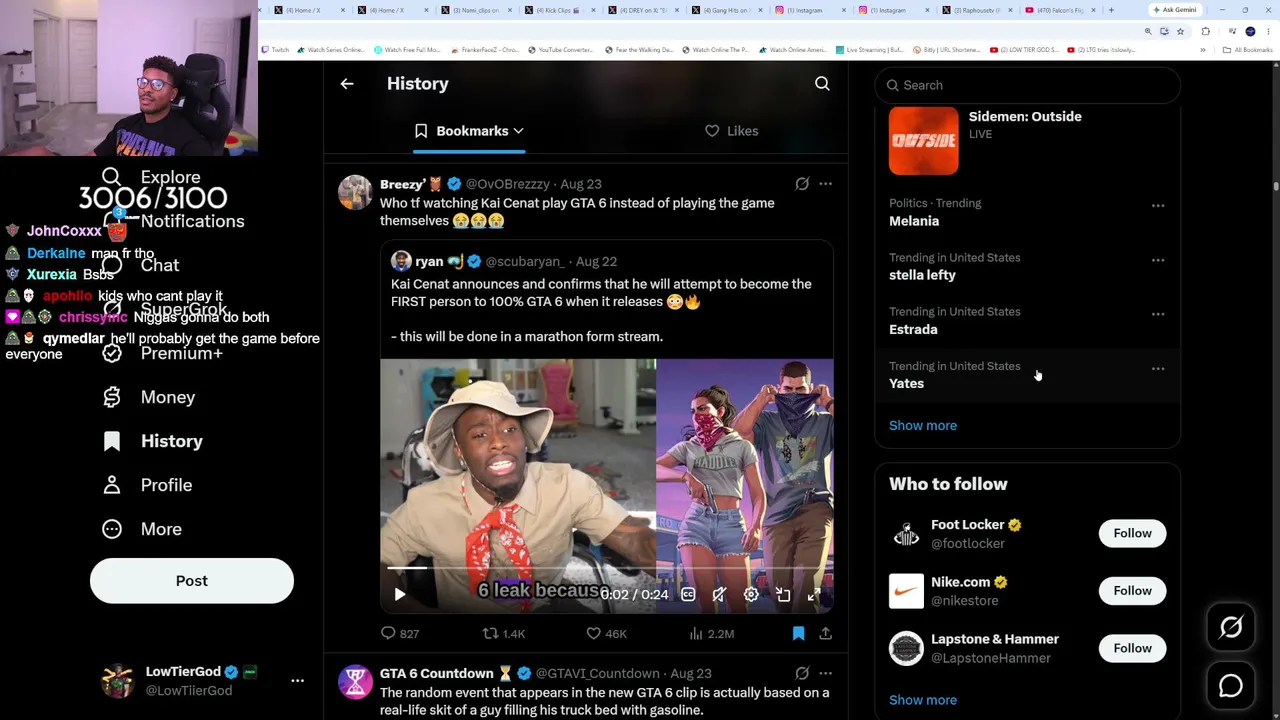Open the video settings gear
The width and height of the screenshot is (1280, 720).
[x=751, y=595]
